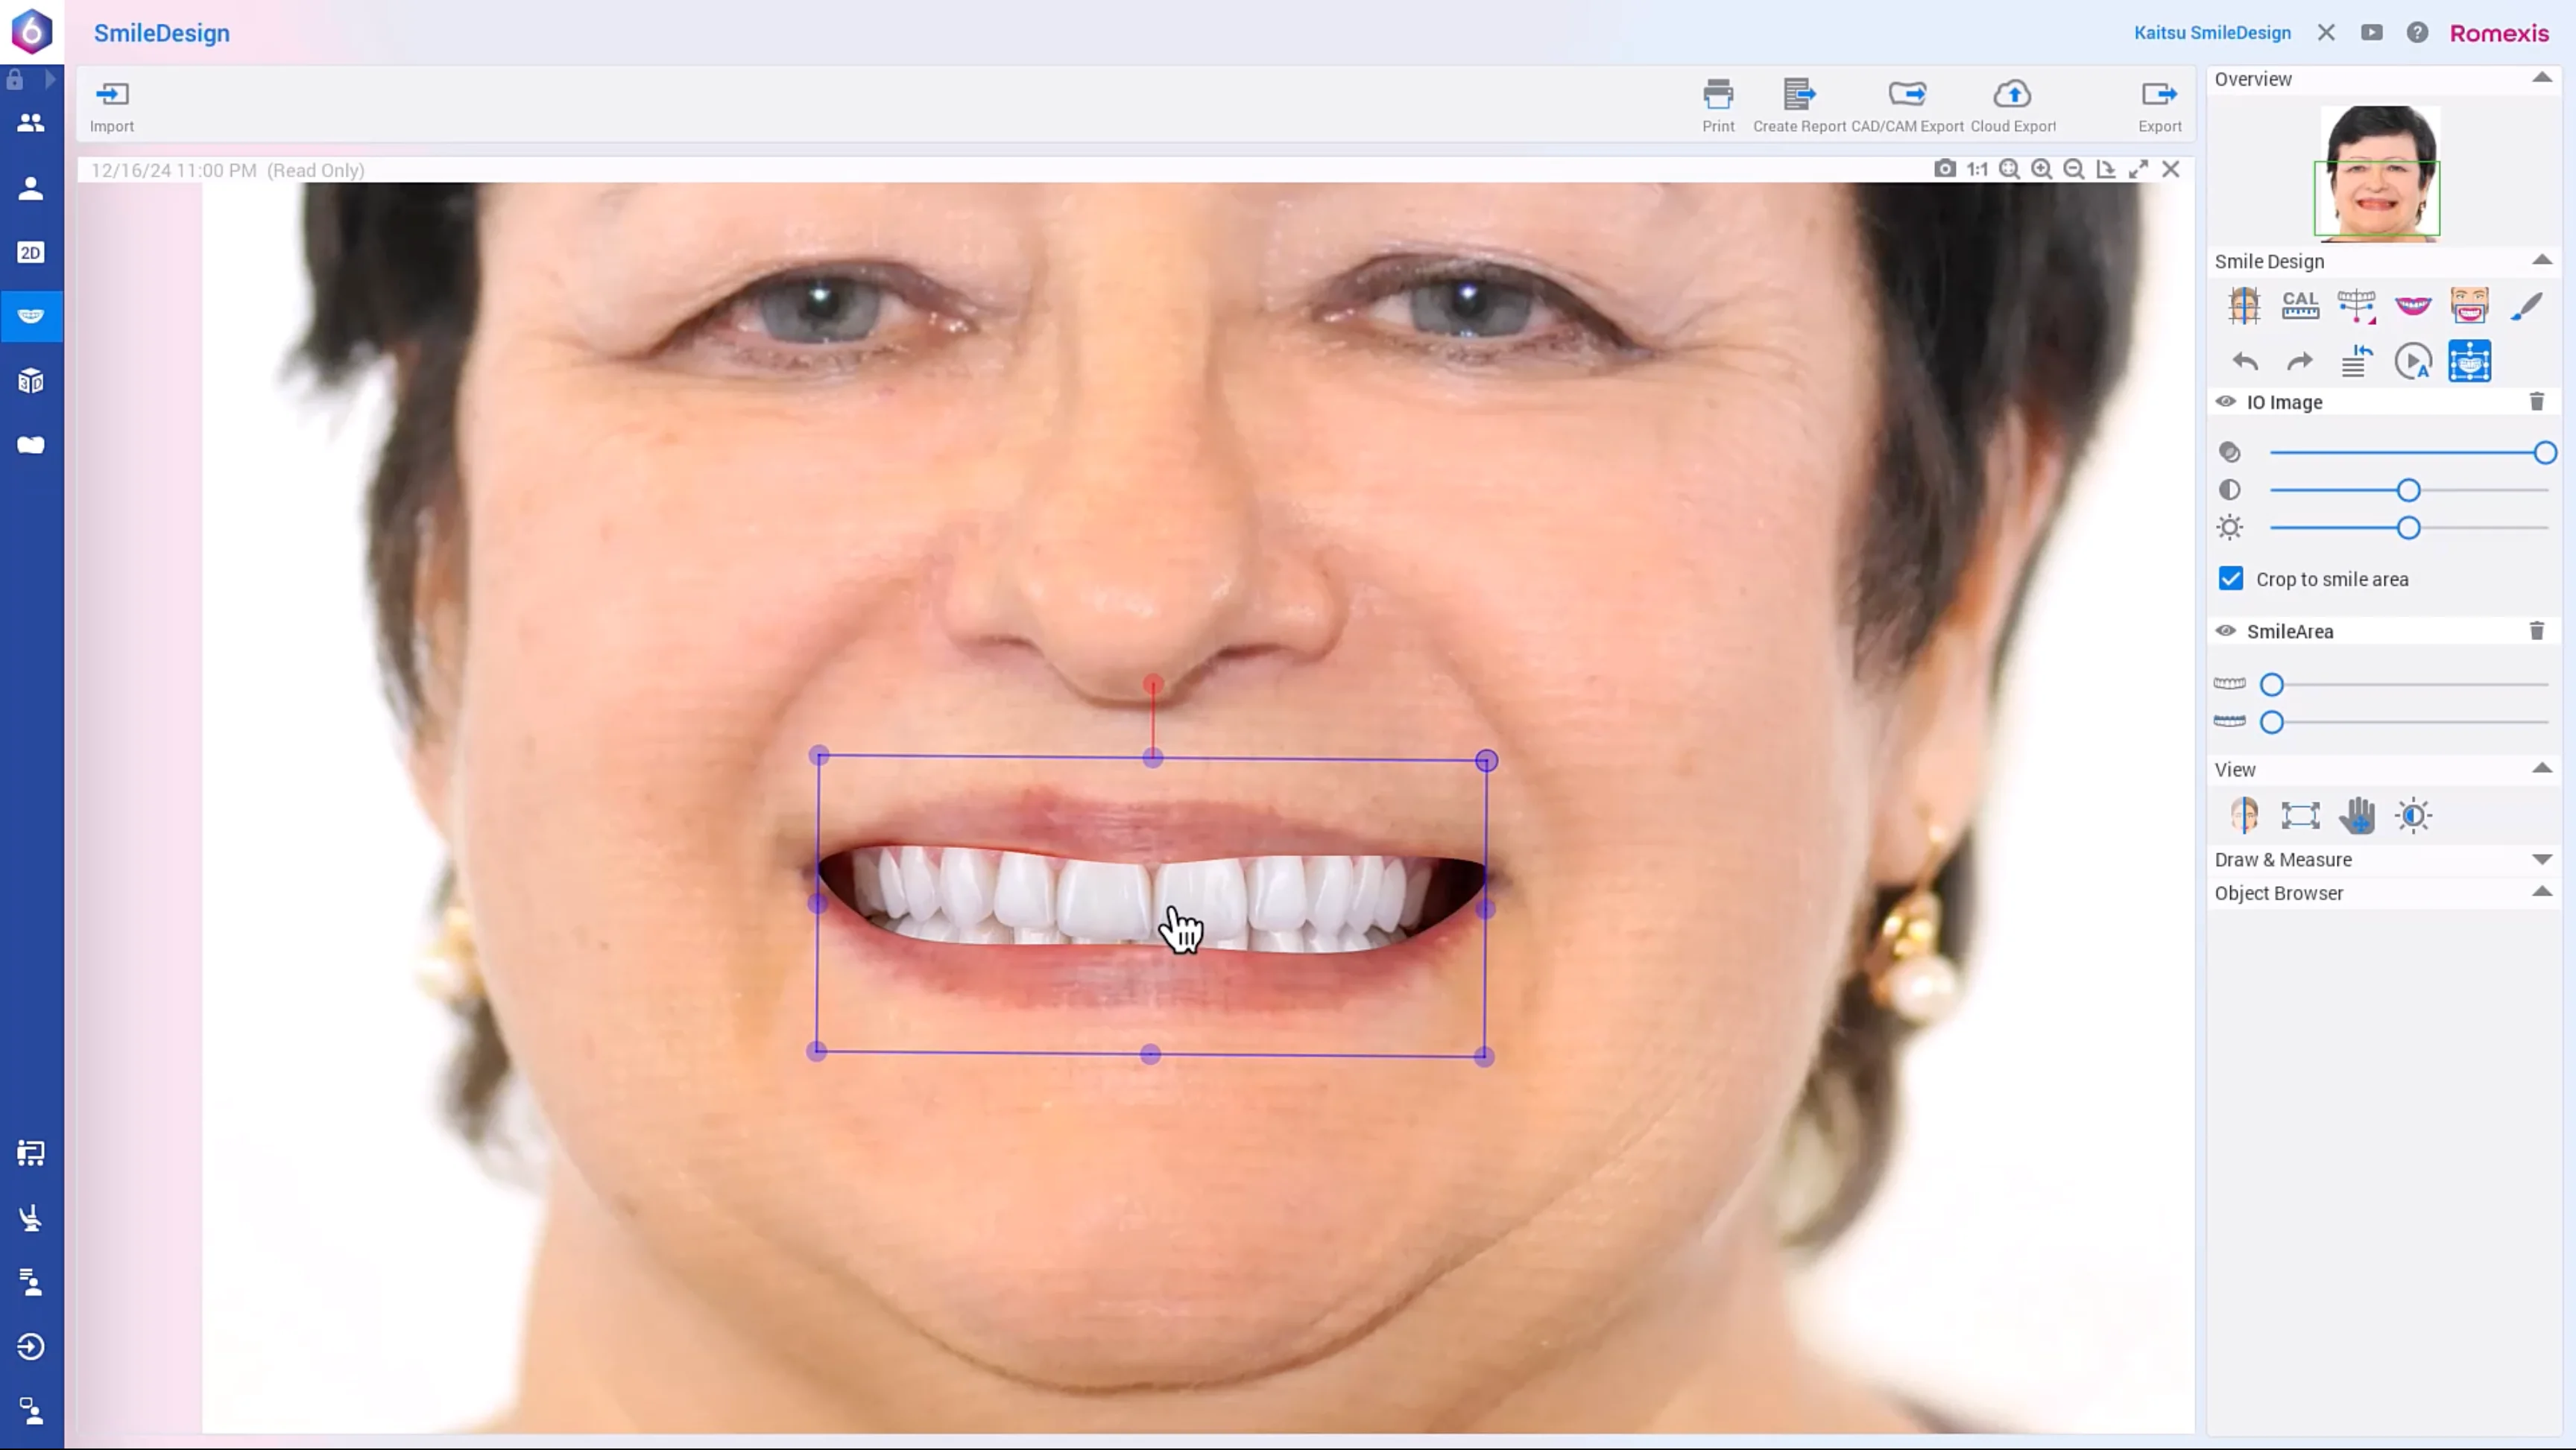Activate the pan hand tool under View
The height and width of the screenshot is (1450, 2576).
[2358, 816]
